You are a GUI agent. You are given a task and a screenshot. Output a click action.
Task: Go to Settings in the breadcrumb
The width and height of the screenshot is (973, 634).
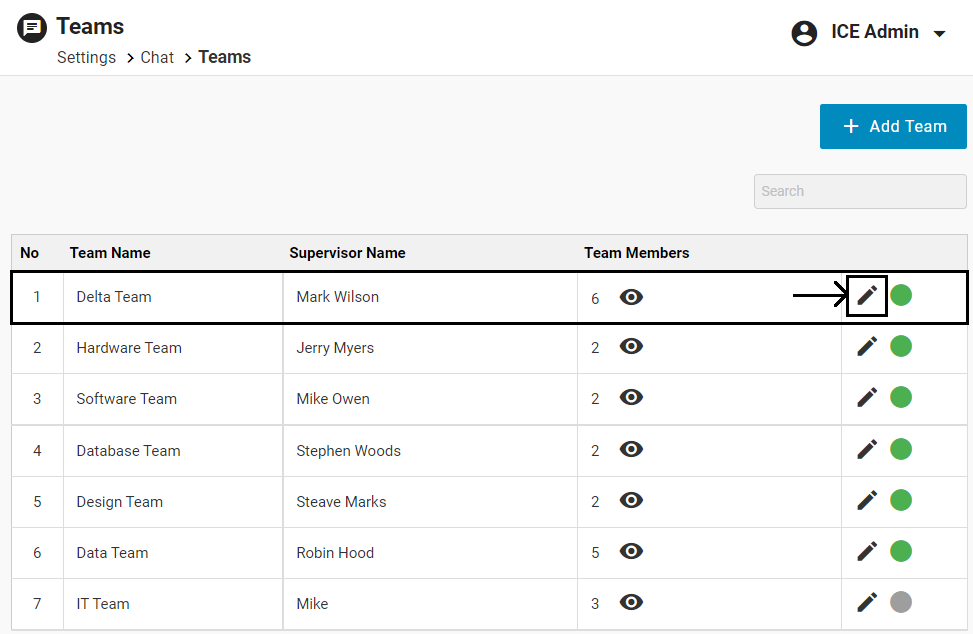86,57
